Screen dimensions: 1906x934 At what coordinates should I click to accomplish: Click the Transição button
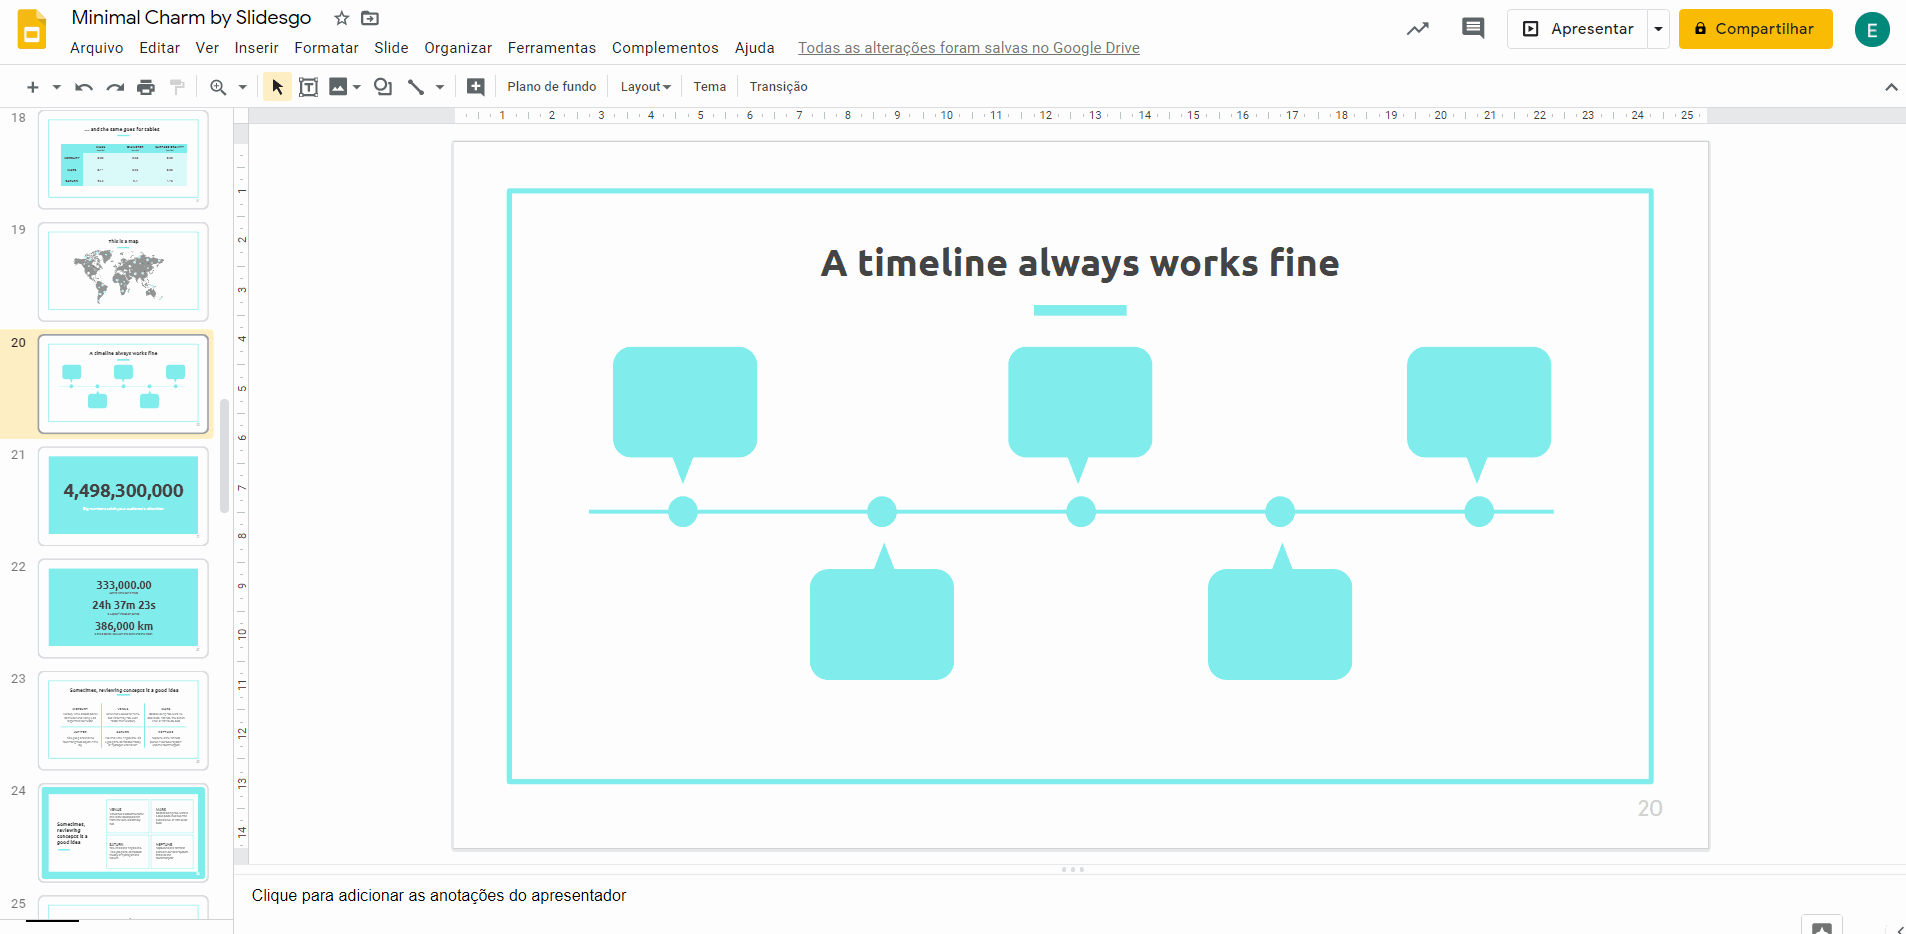click(779, 87)
